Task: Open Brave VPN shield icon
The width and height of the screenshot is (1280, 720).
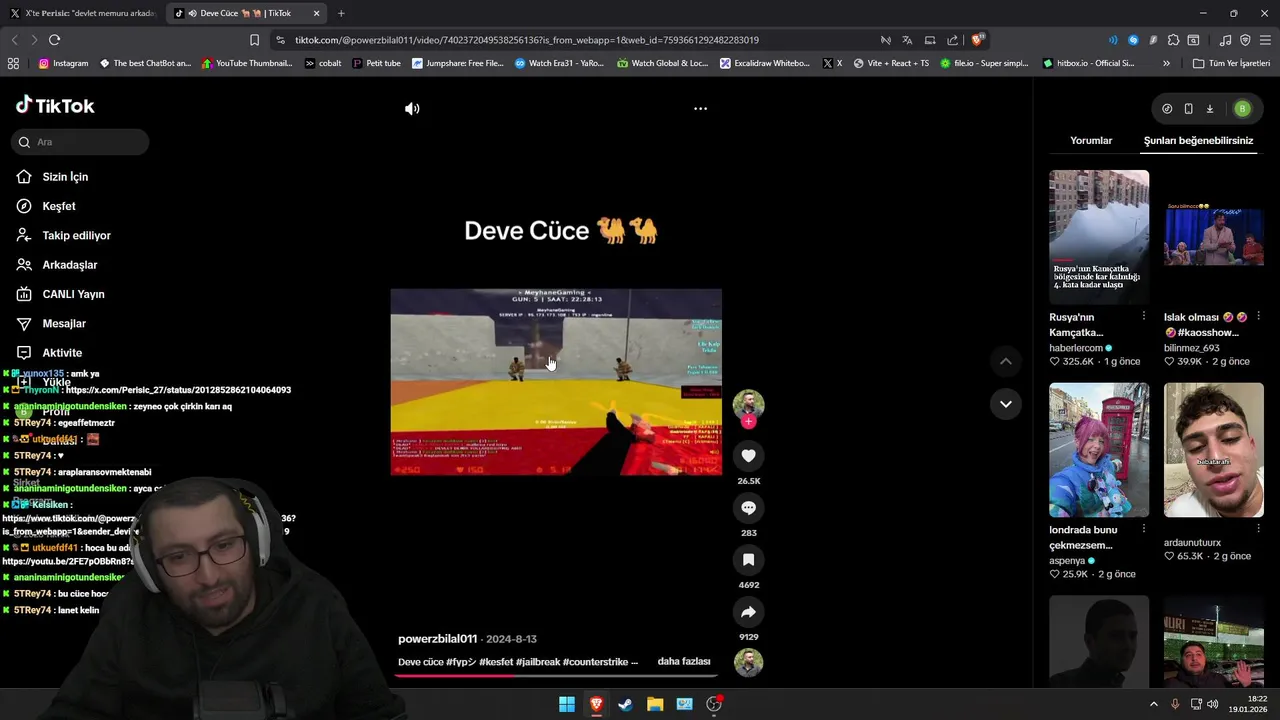Action: pos(1245,40)
